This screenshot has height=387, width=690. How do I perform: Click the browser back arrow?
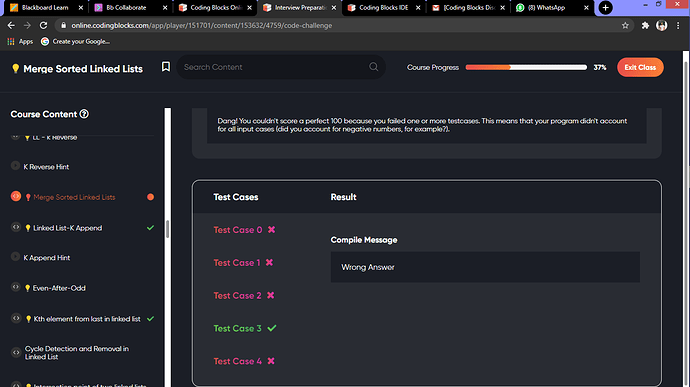coord(11,26)
